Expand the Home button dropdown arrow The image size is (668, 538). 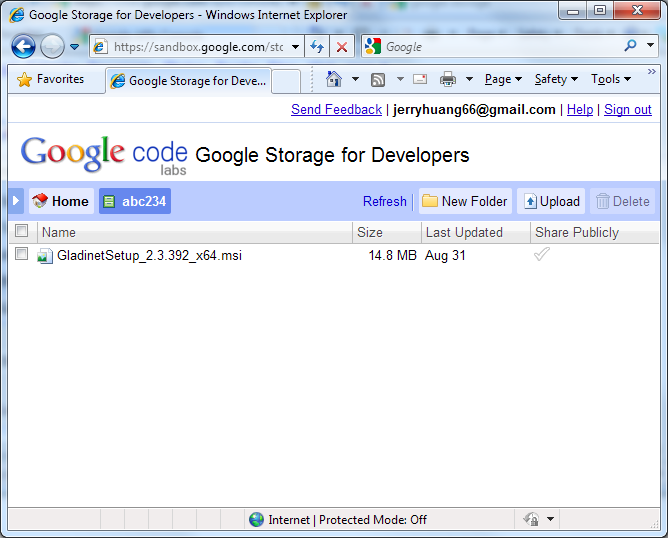355,79
